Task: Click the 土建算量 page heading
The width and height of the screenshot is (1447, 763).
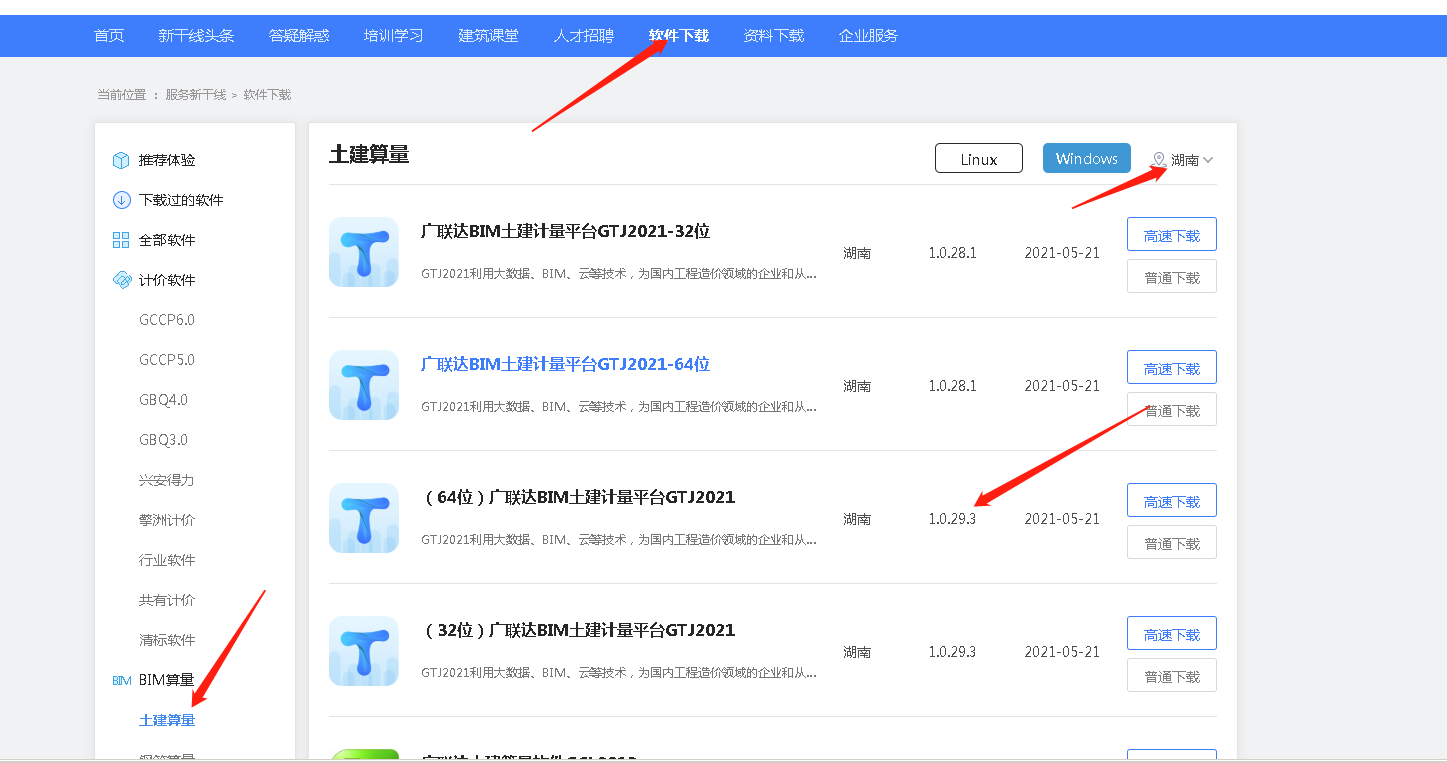Action: pos(369,154)
